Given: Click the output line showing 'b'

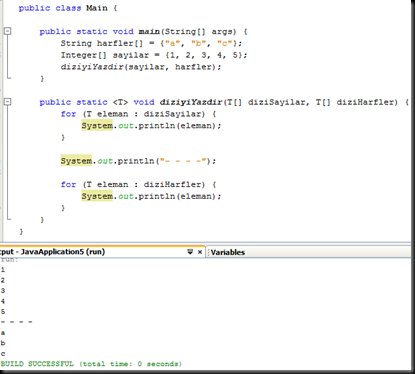Looking at the screenshot, I should click(x=3, y=343).
